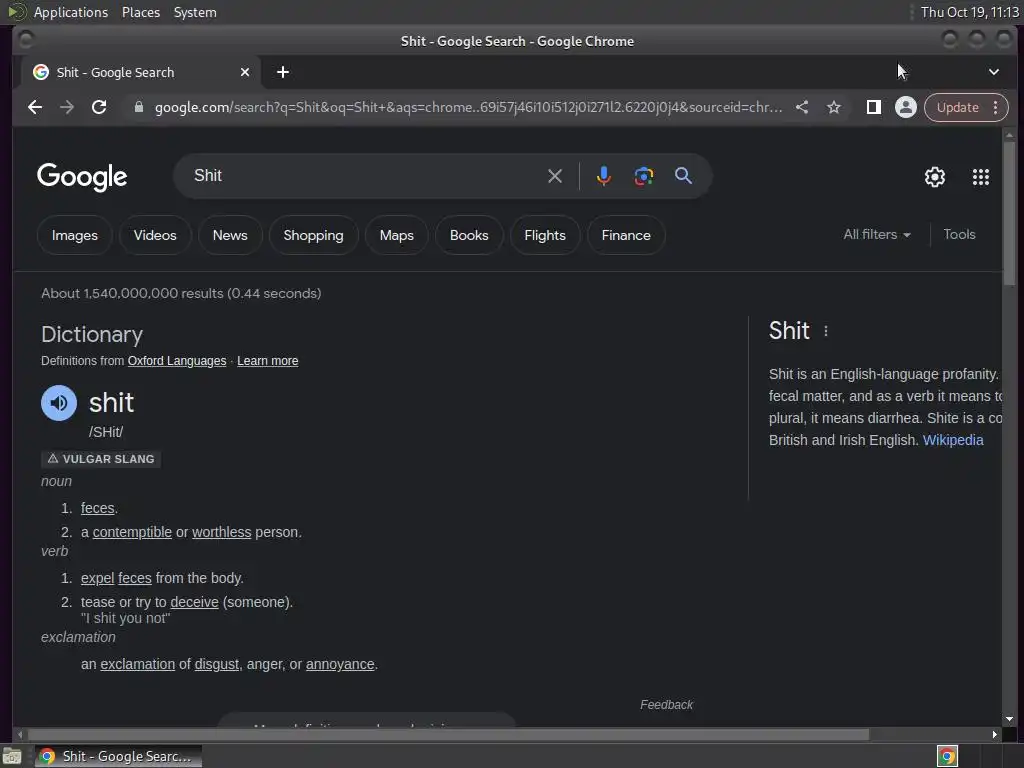Open the System menu

[195, 12]
